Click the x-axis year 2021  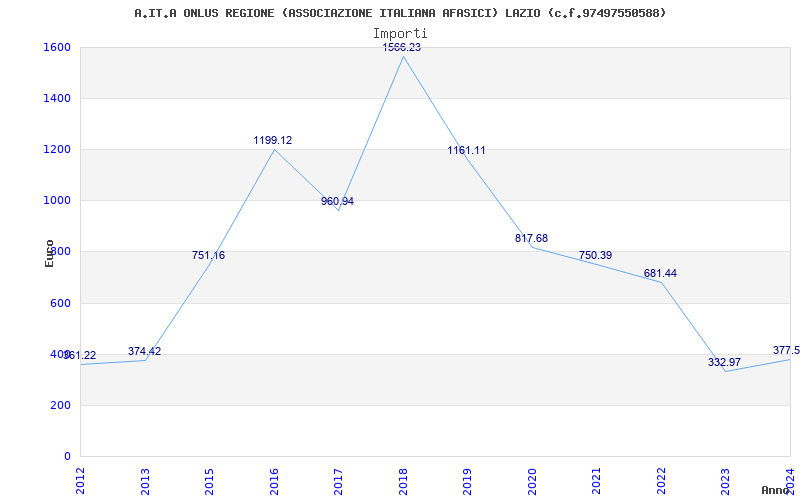pos(596,481)
